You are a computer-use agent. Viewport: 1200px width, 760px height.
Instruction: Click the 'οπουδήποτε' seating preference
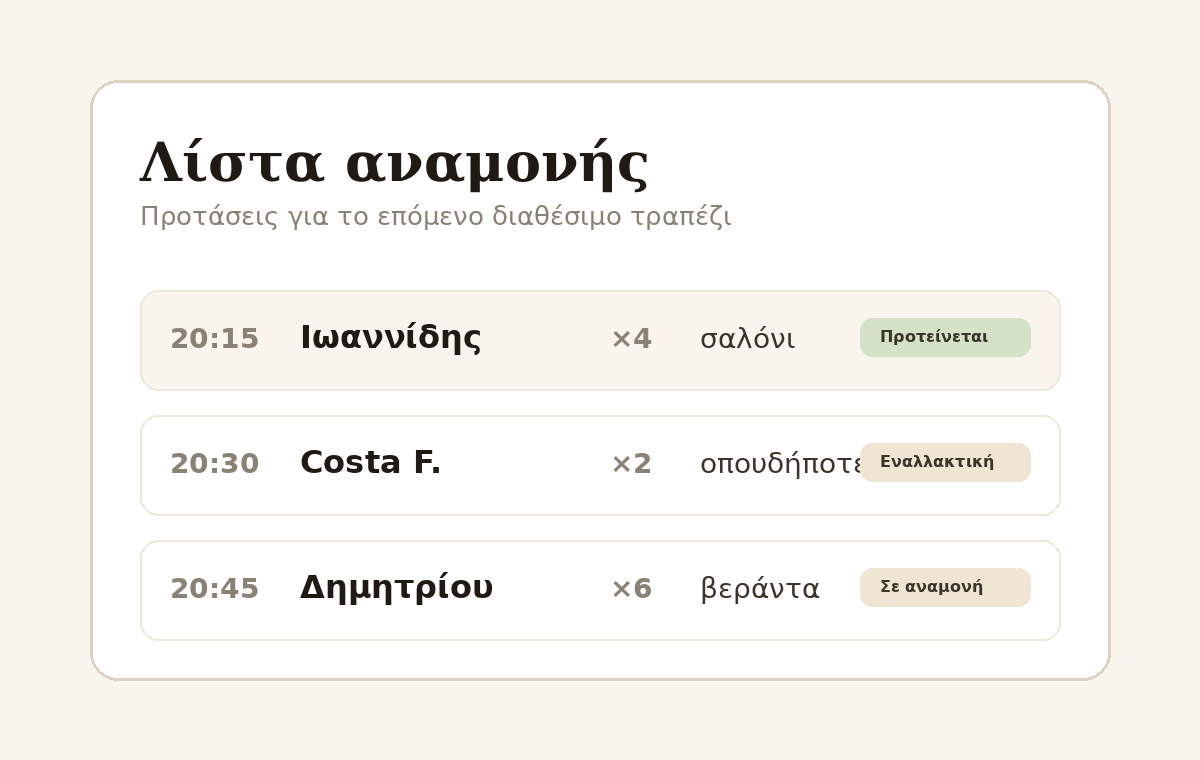[781, 464]
